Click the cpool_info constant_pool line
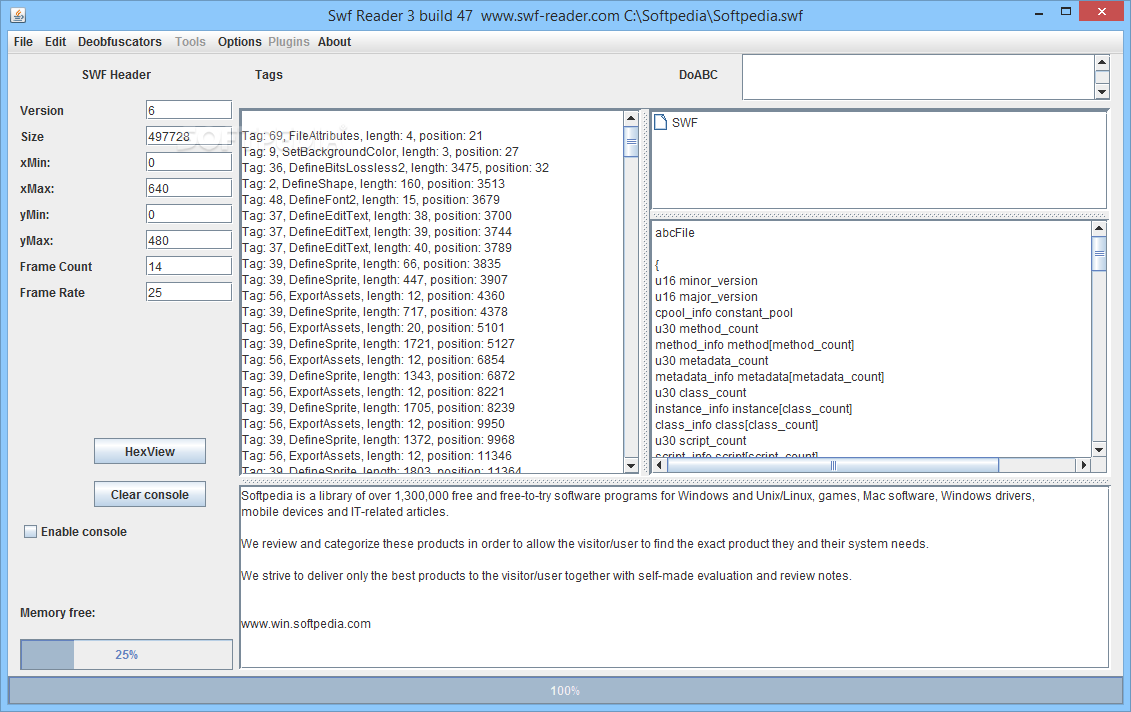 pos(723,312)
